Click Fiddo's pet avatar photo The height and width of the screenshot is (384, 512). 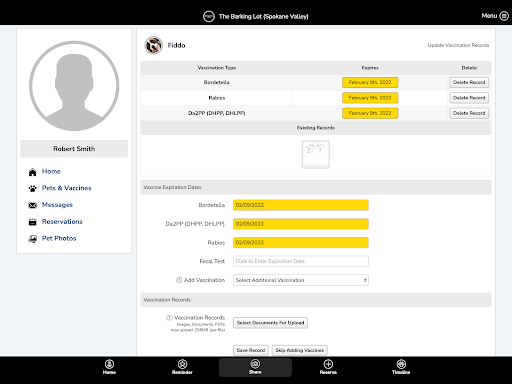point(153,45)
